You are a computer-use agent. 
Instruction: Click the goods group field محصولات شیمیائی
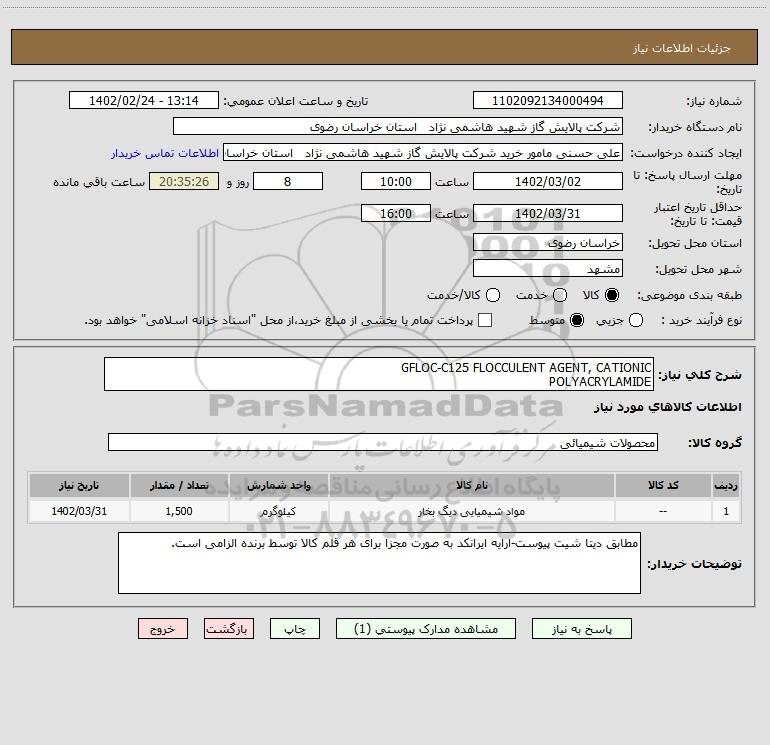pyautogui.click(x=383, y=442)
